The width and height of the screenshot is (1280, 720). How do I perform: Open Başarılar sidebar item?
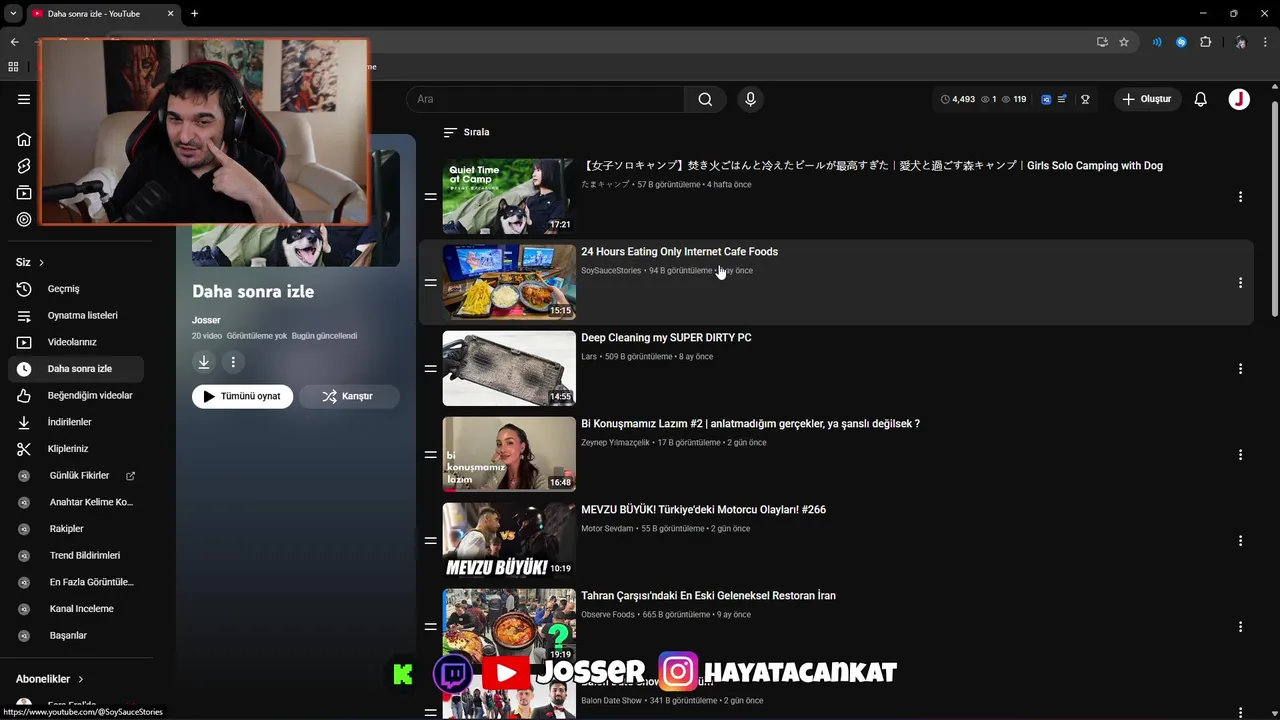pos(76,635)
